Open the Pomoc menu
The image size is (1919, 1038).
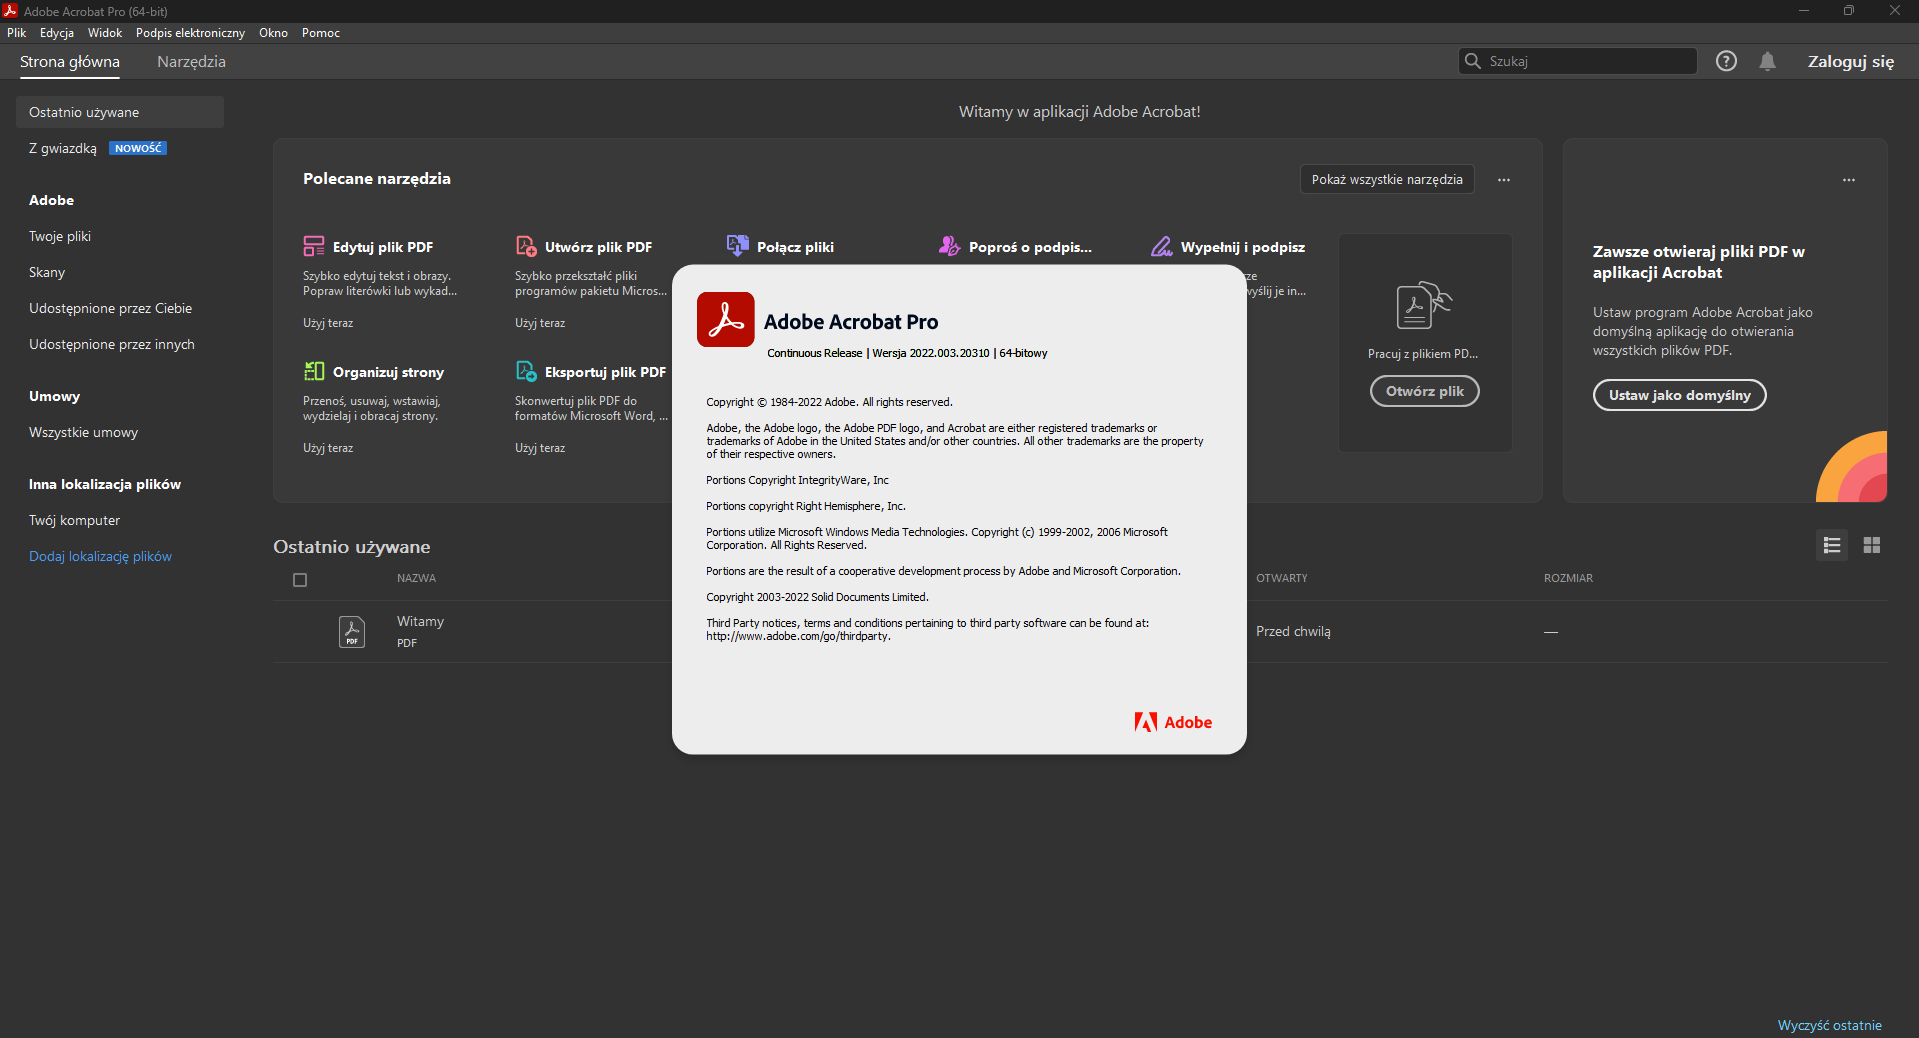click(x=321, y=33)
